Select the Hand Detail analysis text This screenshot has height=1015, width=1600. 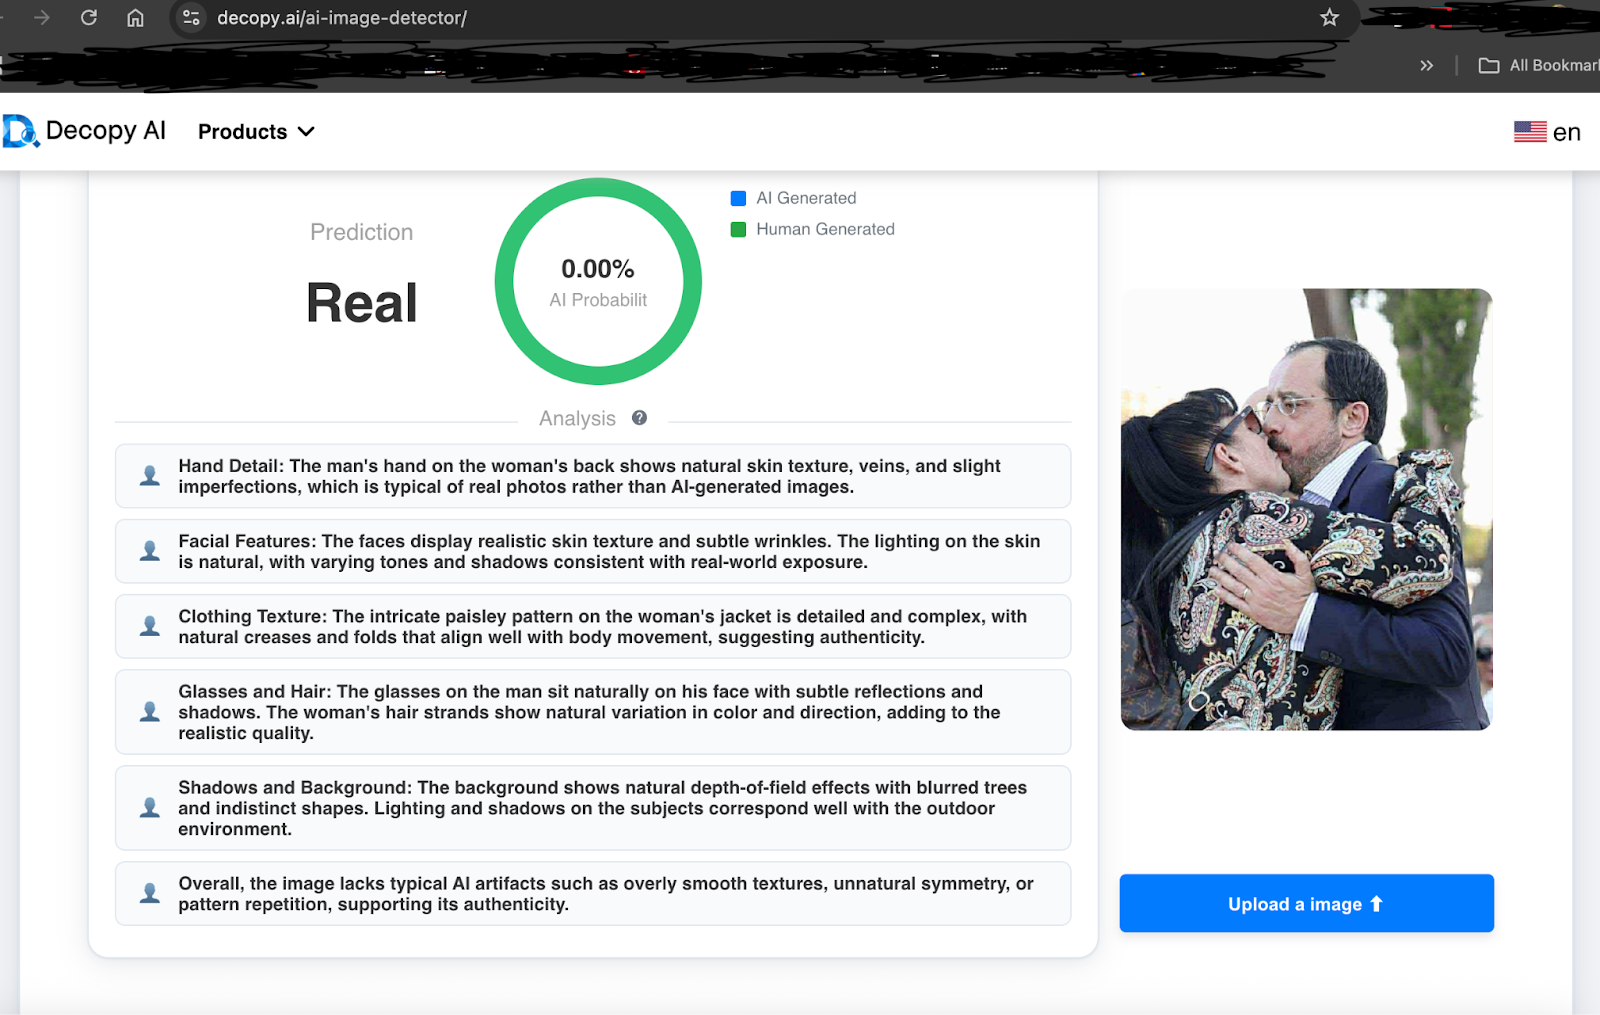(590, 476)
